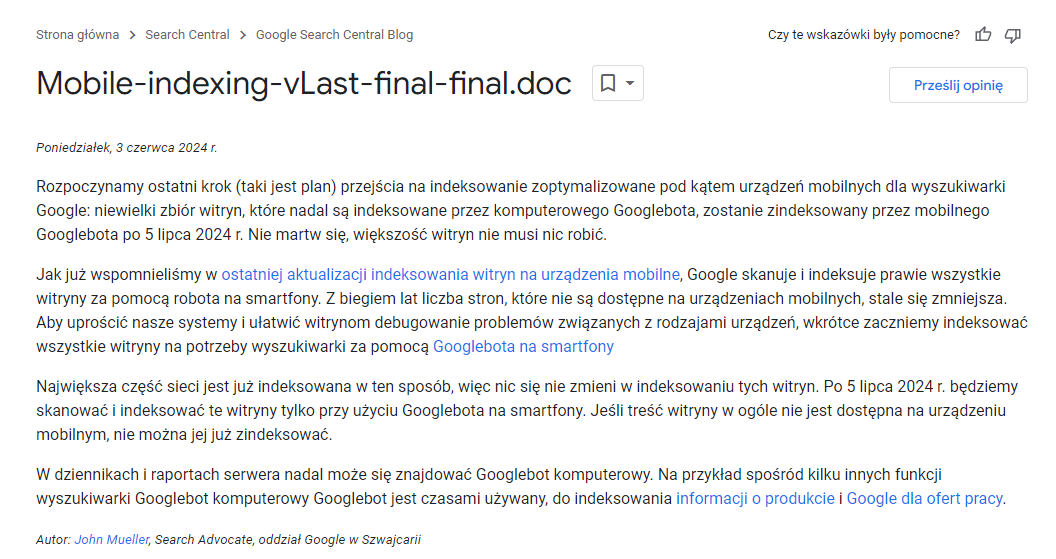
Task: Click the date Poniedziałek, 3 czerwca 2024
Action: (126, 147)
